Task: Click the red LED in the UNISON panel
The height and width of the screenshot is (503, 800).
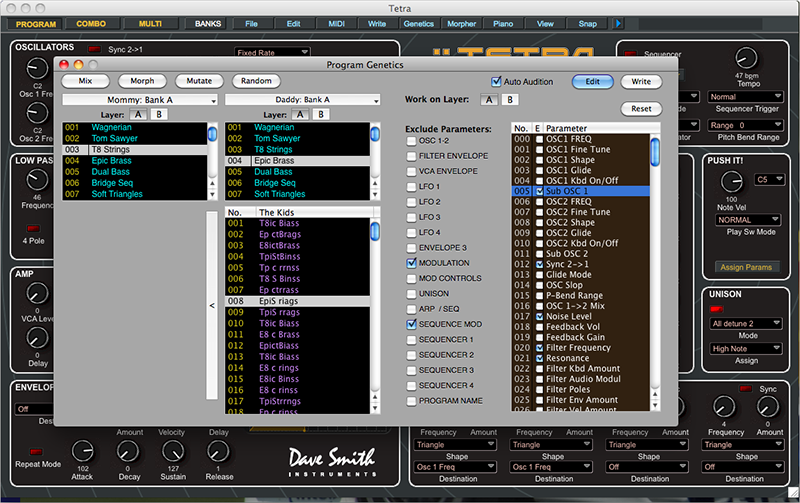Action: (x=717, y=308)
